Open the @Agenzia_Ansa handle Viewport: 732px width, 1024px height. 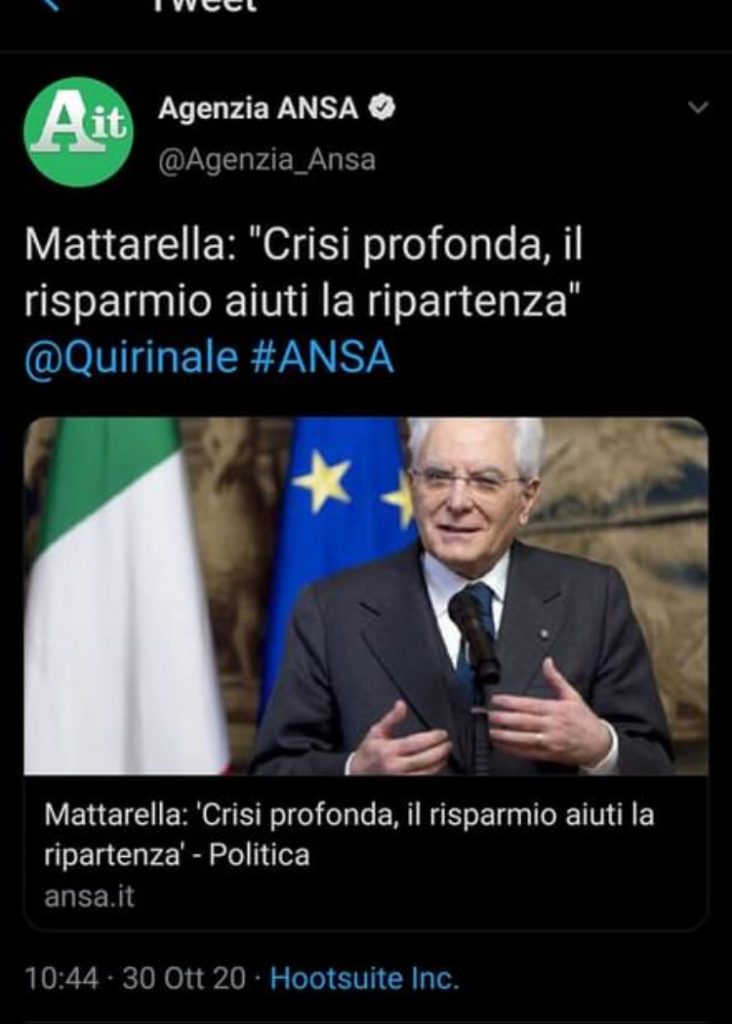(x=267, y=159)
